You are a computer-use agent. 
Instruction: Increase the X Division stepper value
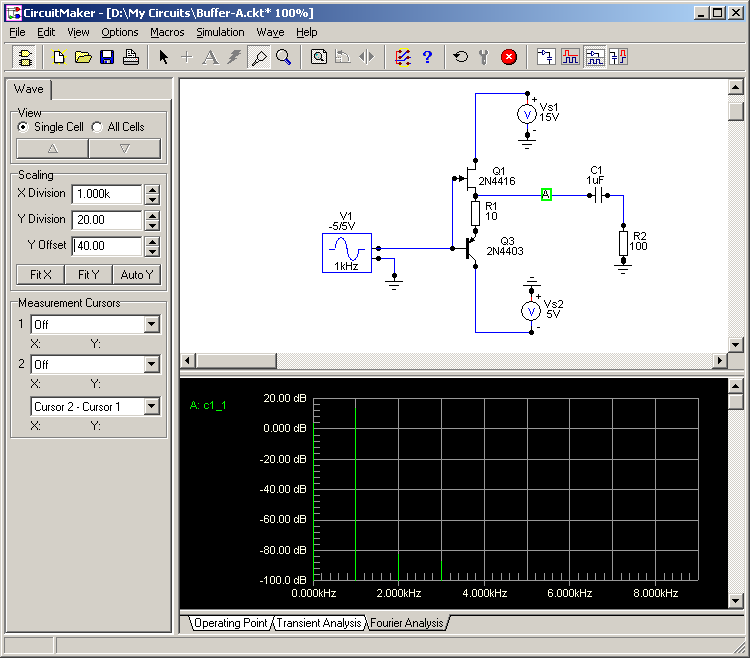(153, 190)
